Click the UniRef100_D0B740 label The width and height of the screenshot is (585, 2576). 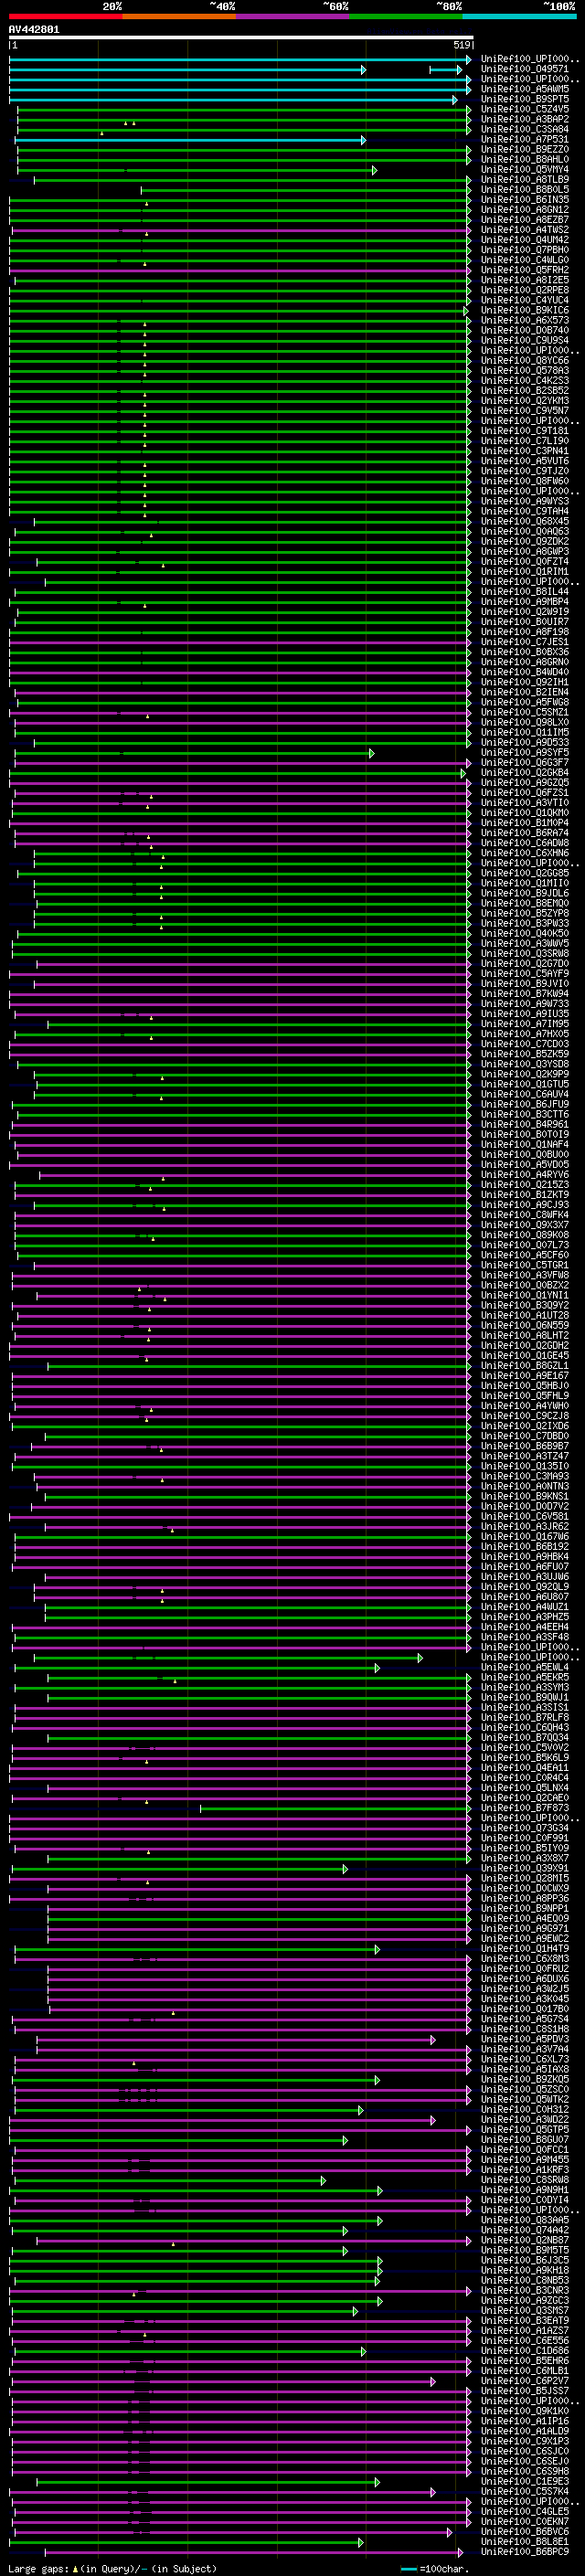coord(525,330)
